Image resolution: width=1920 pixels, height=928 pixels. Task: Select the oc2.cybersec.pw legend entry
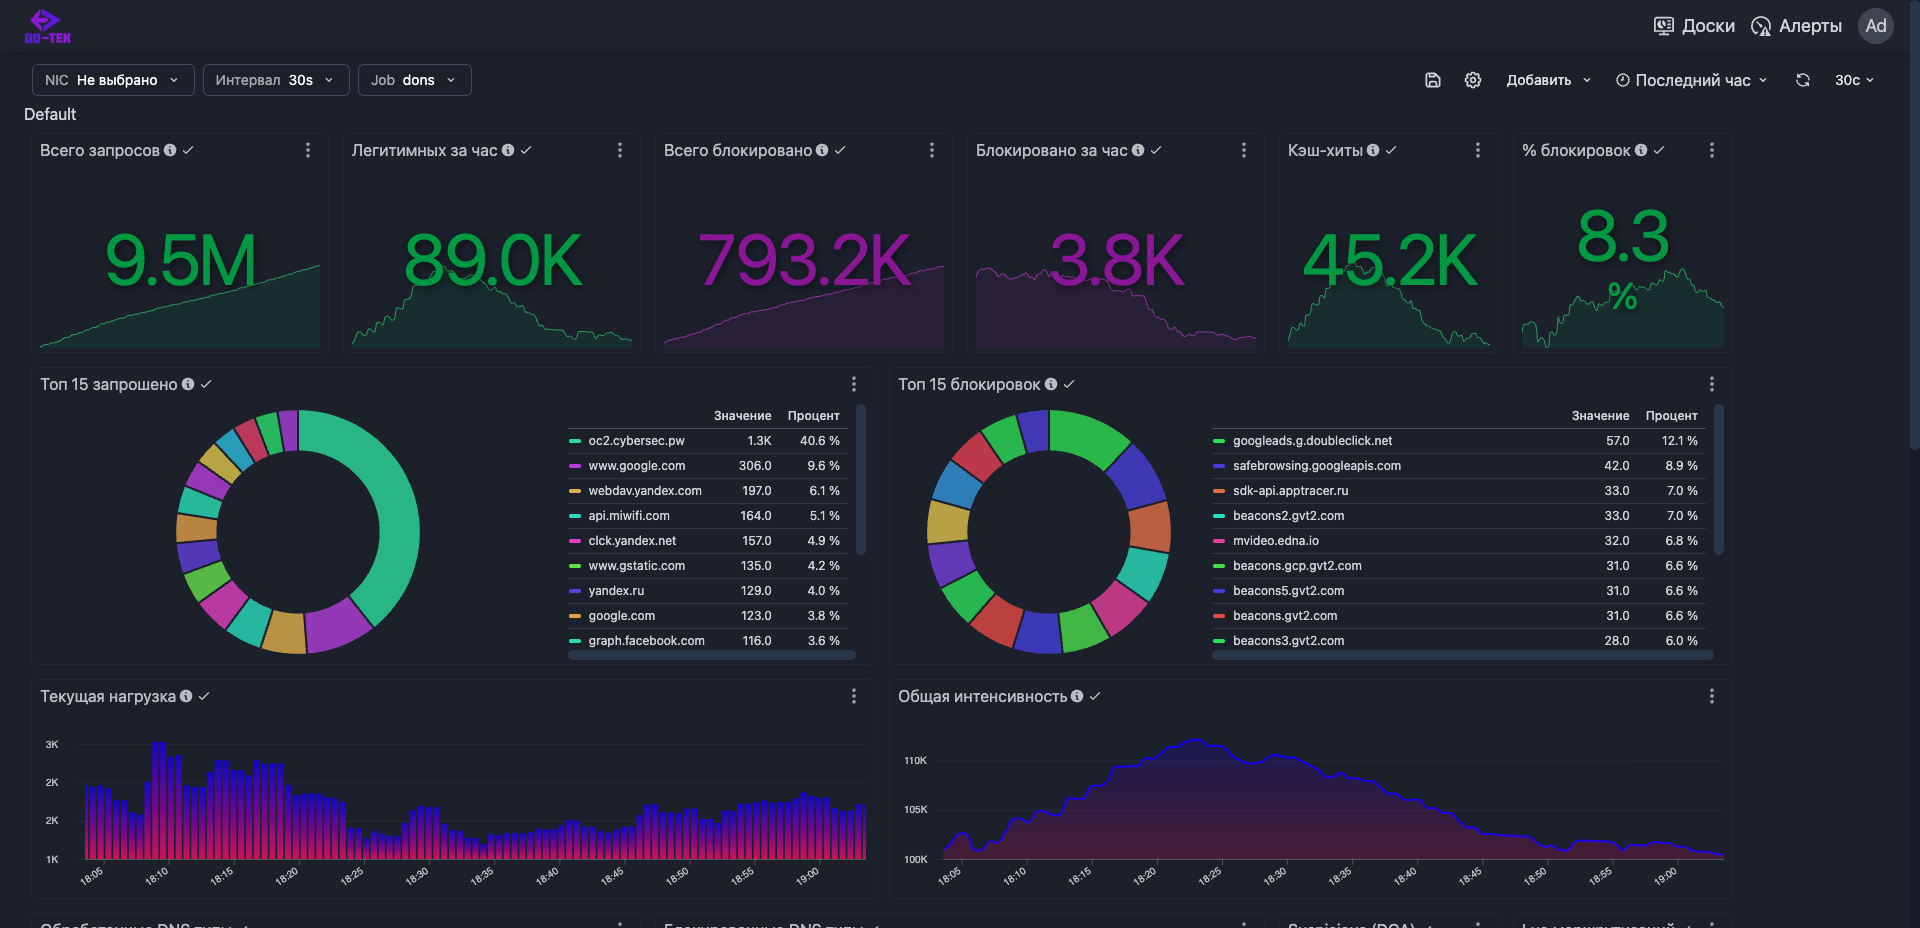point(636,441)
